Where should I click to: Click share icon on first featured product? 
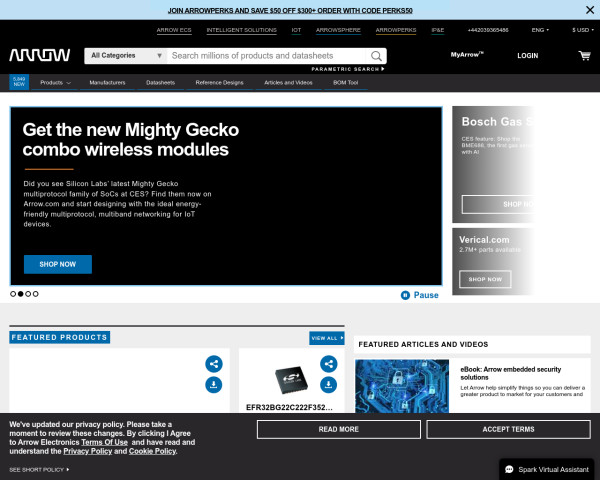(x=213, y=364)
